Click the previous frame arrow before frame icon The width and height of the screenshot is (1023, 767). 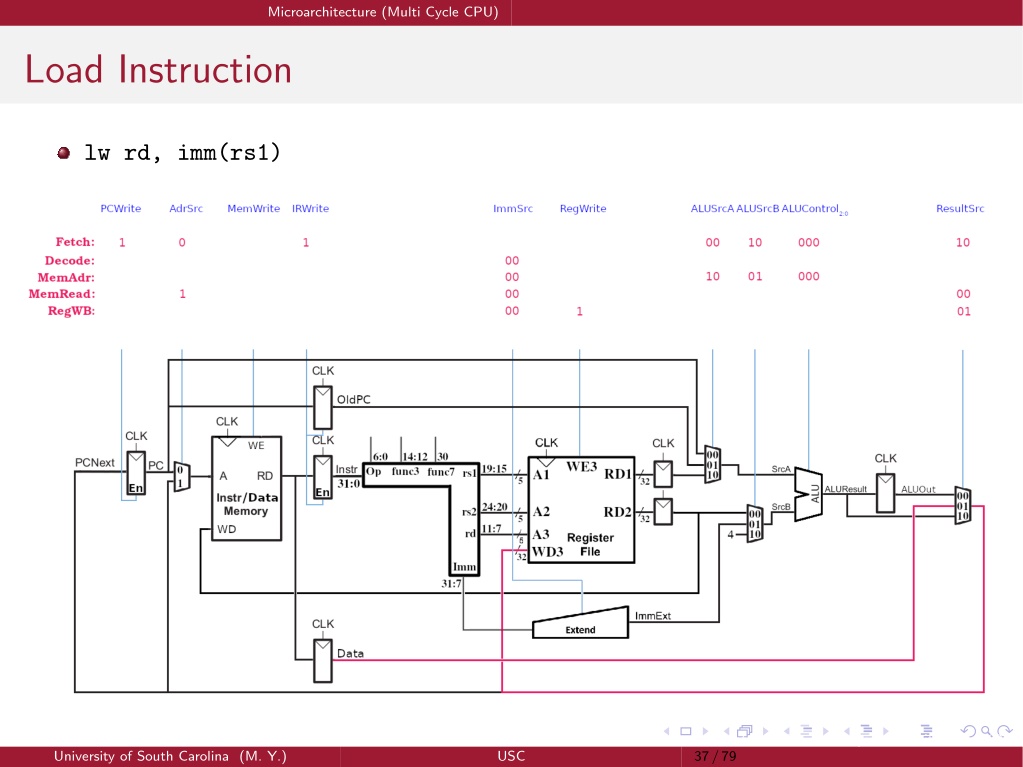726,731
